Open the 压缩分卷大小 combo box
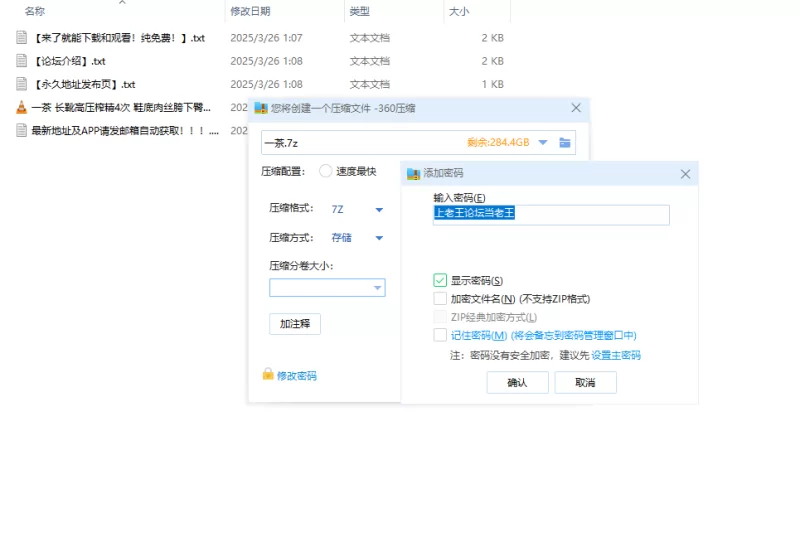This screenshot has height=552, width=800. [377, 288]
